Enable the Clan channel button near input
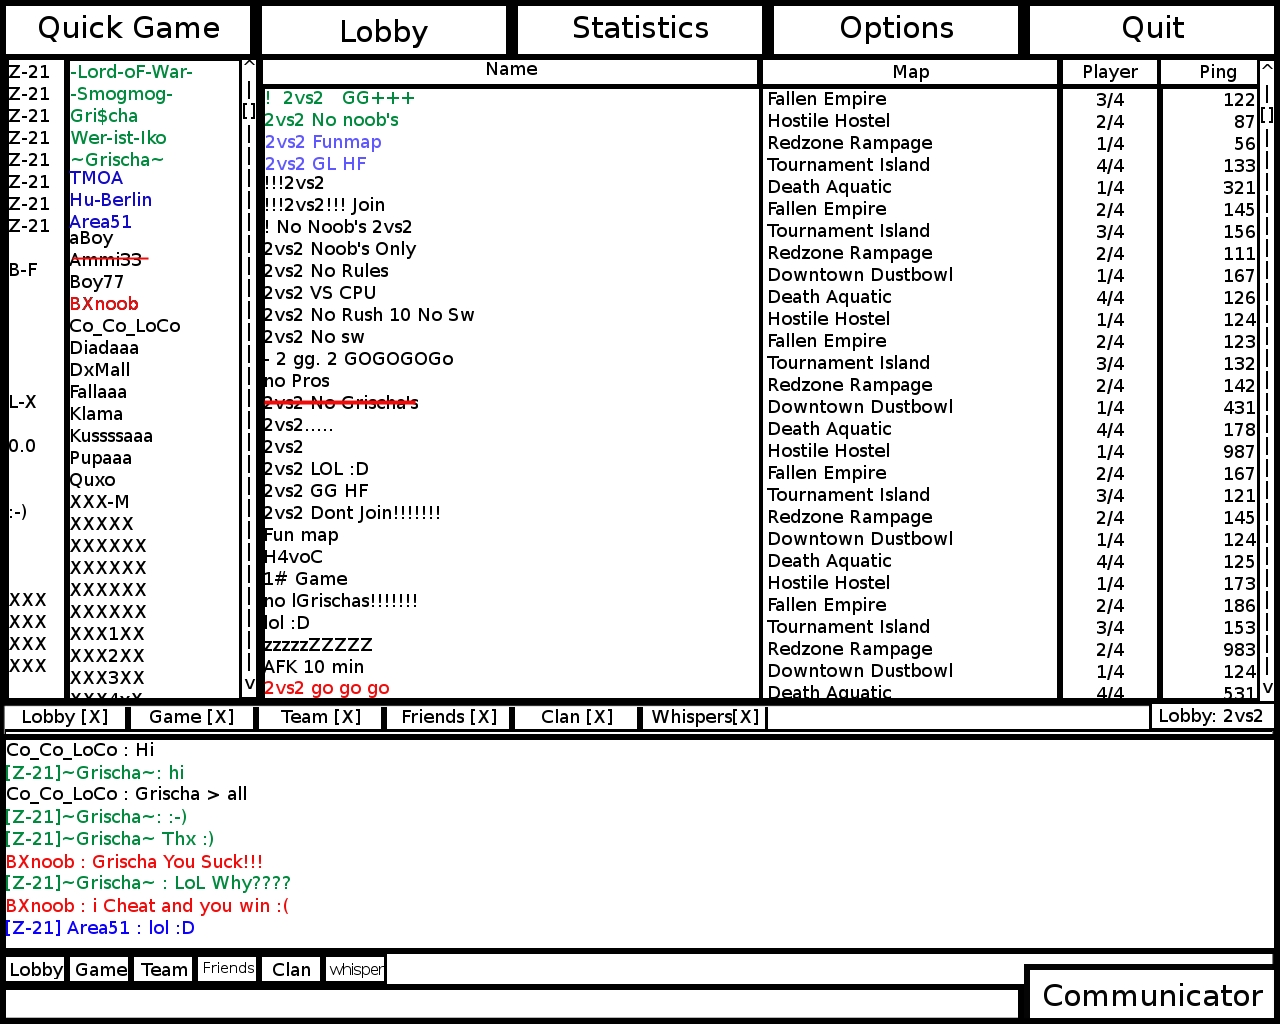Screen dimensions: 1280x1024 pyautogui.click(x=291, y=969)
